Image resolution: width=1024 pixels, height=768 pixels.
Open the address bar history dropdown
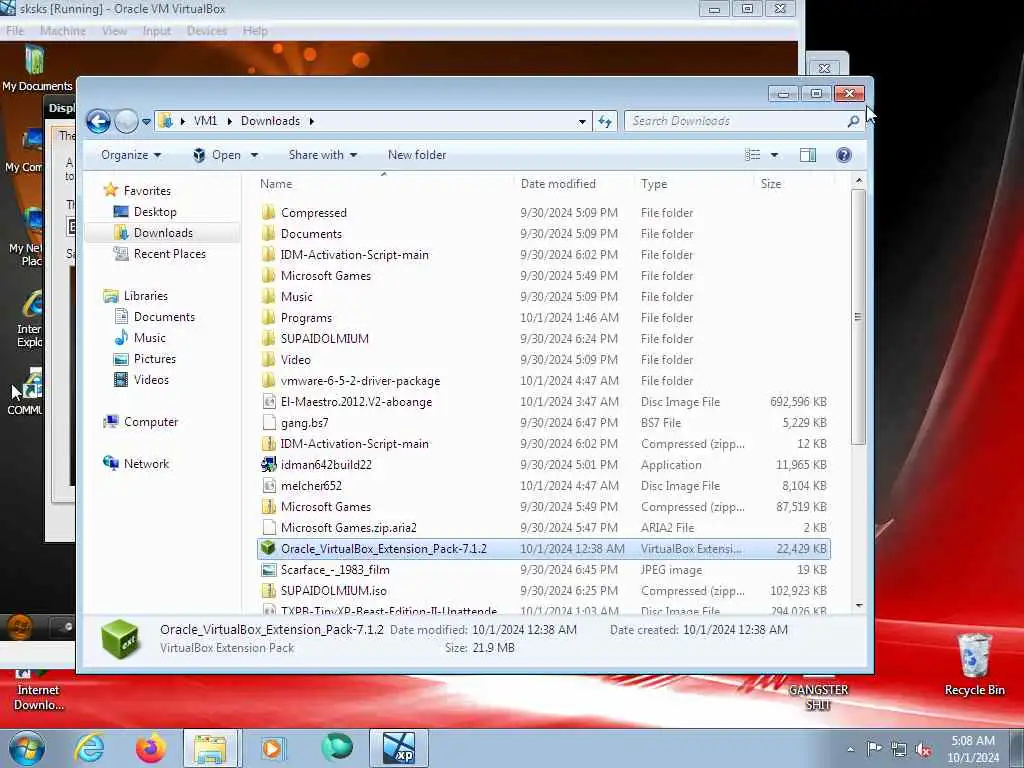[582, 121]
